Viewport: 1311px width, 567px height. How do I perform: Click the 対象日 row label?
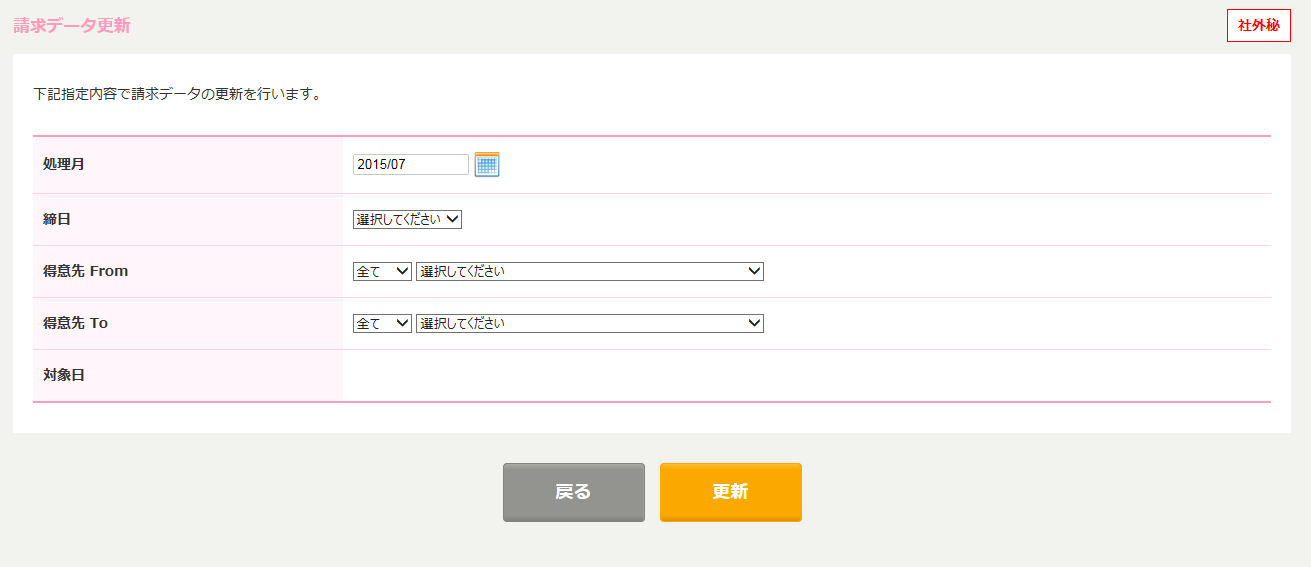[64, 375]
